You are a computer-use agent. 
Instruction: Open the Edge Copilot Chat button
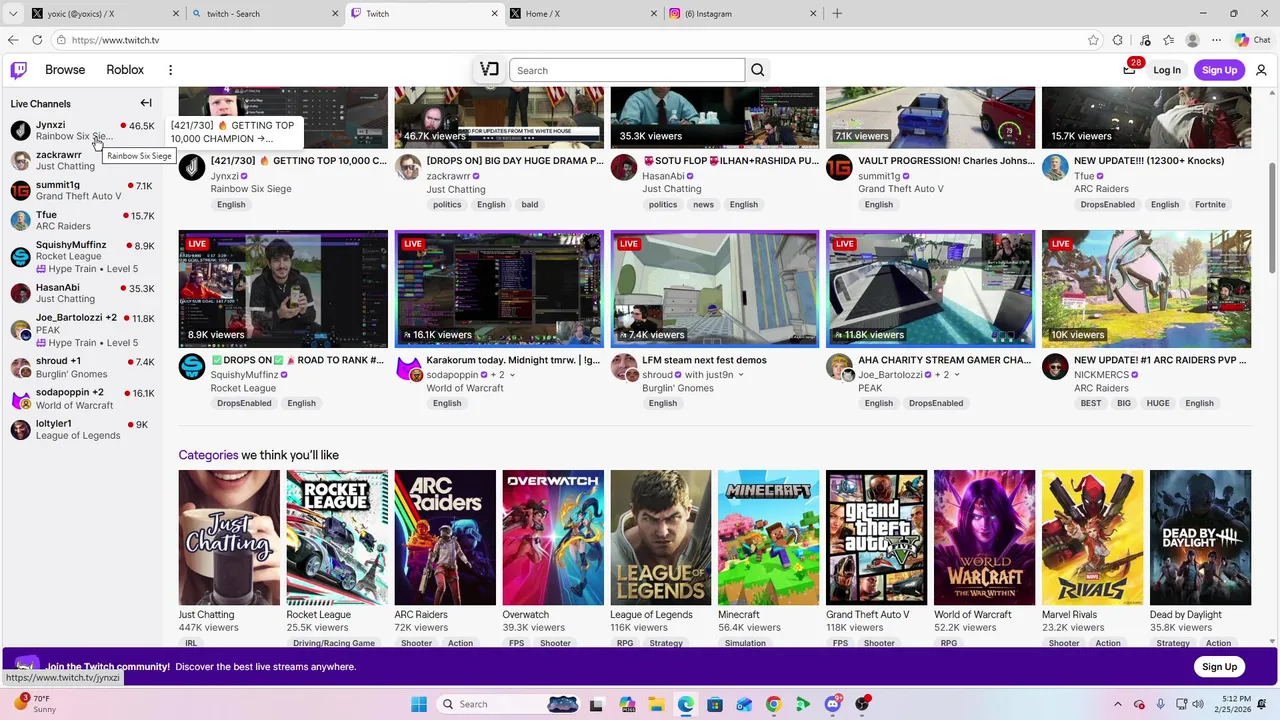pyautogui.click(x=1252, y=40)
